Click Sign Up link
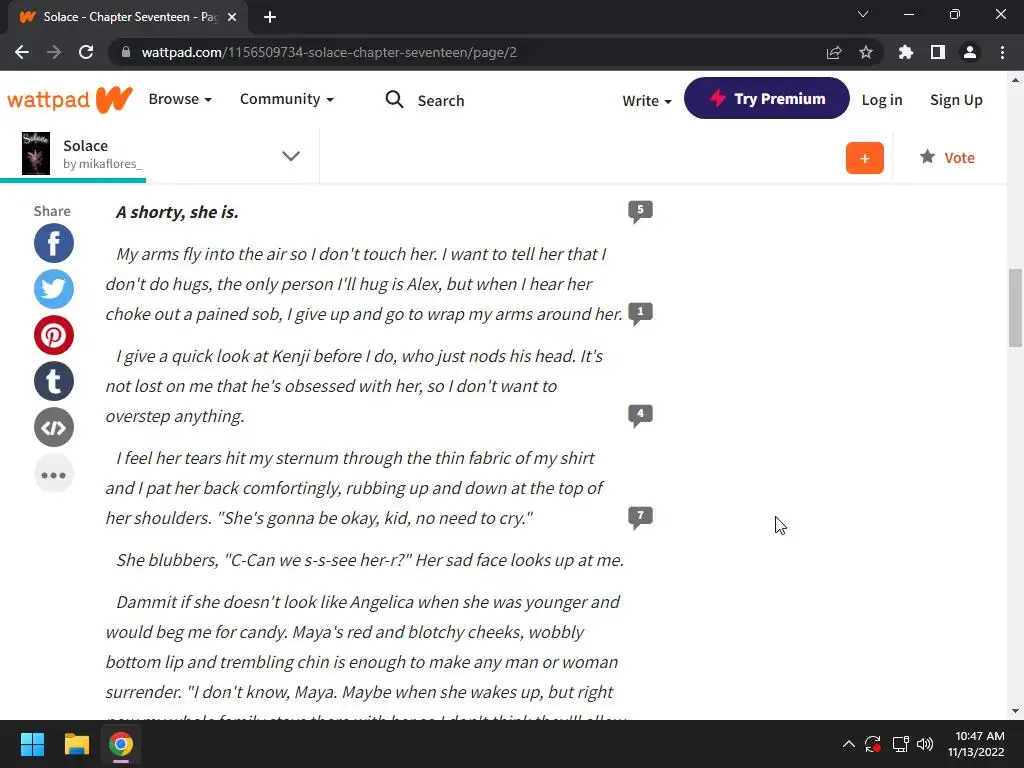The height and width of the screenshot is (768, 1024). [x=956, y=100]
